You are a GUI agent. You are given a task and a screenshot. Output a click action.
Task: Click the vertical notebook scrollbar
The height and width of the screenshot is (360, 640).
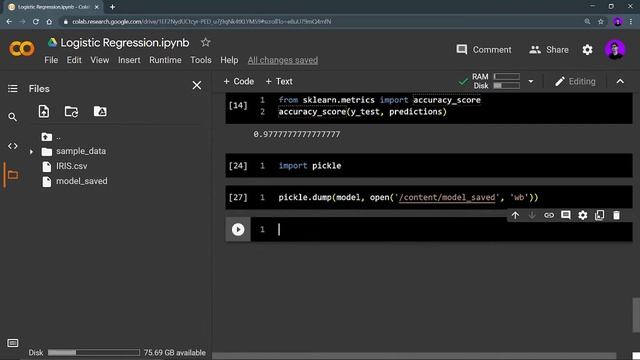[636, 314]
